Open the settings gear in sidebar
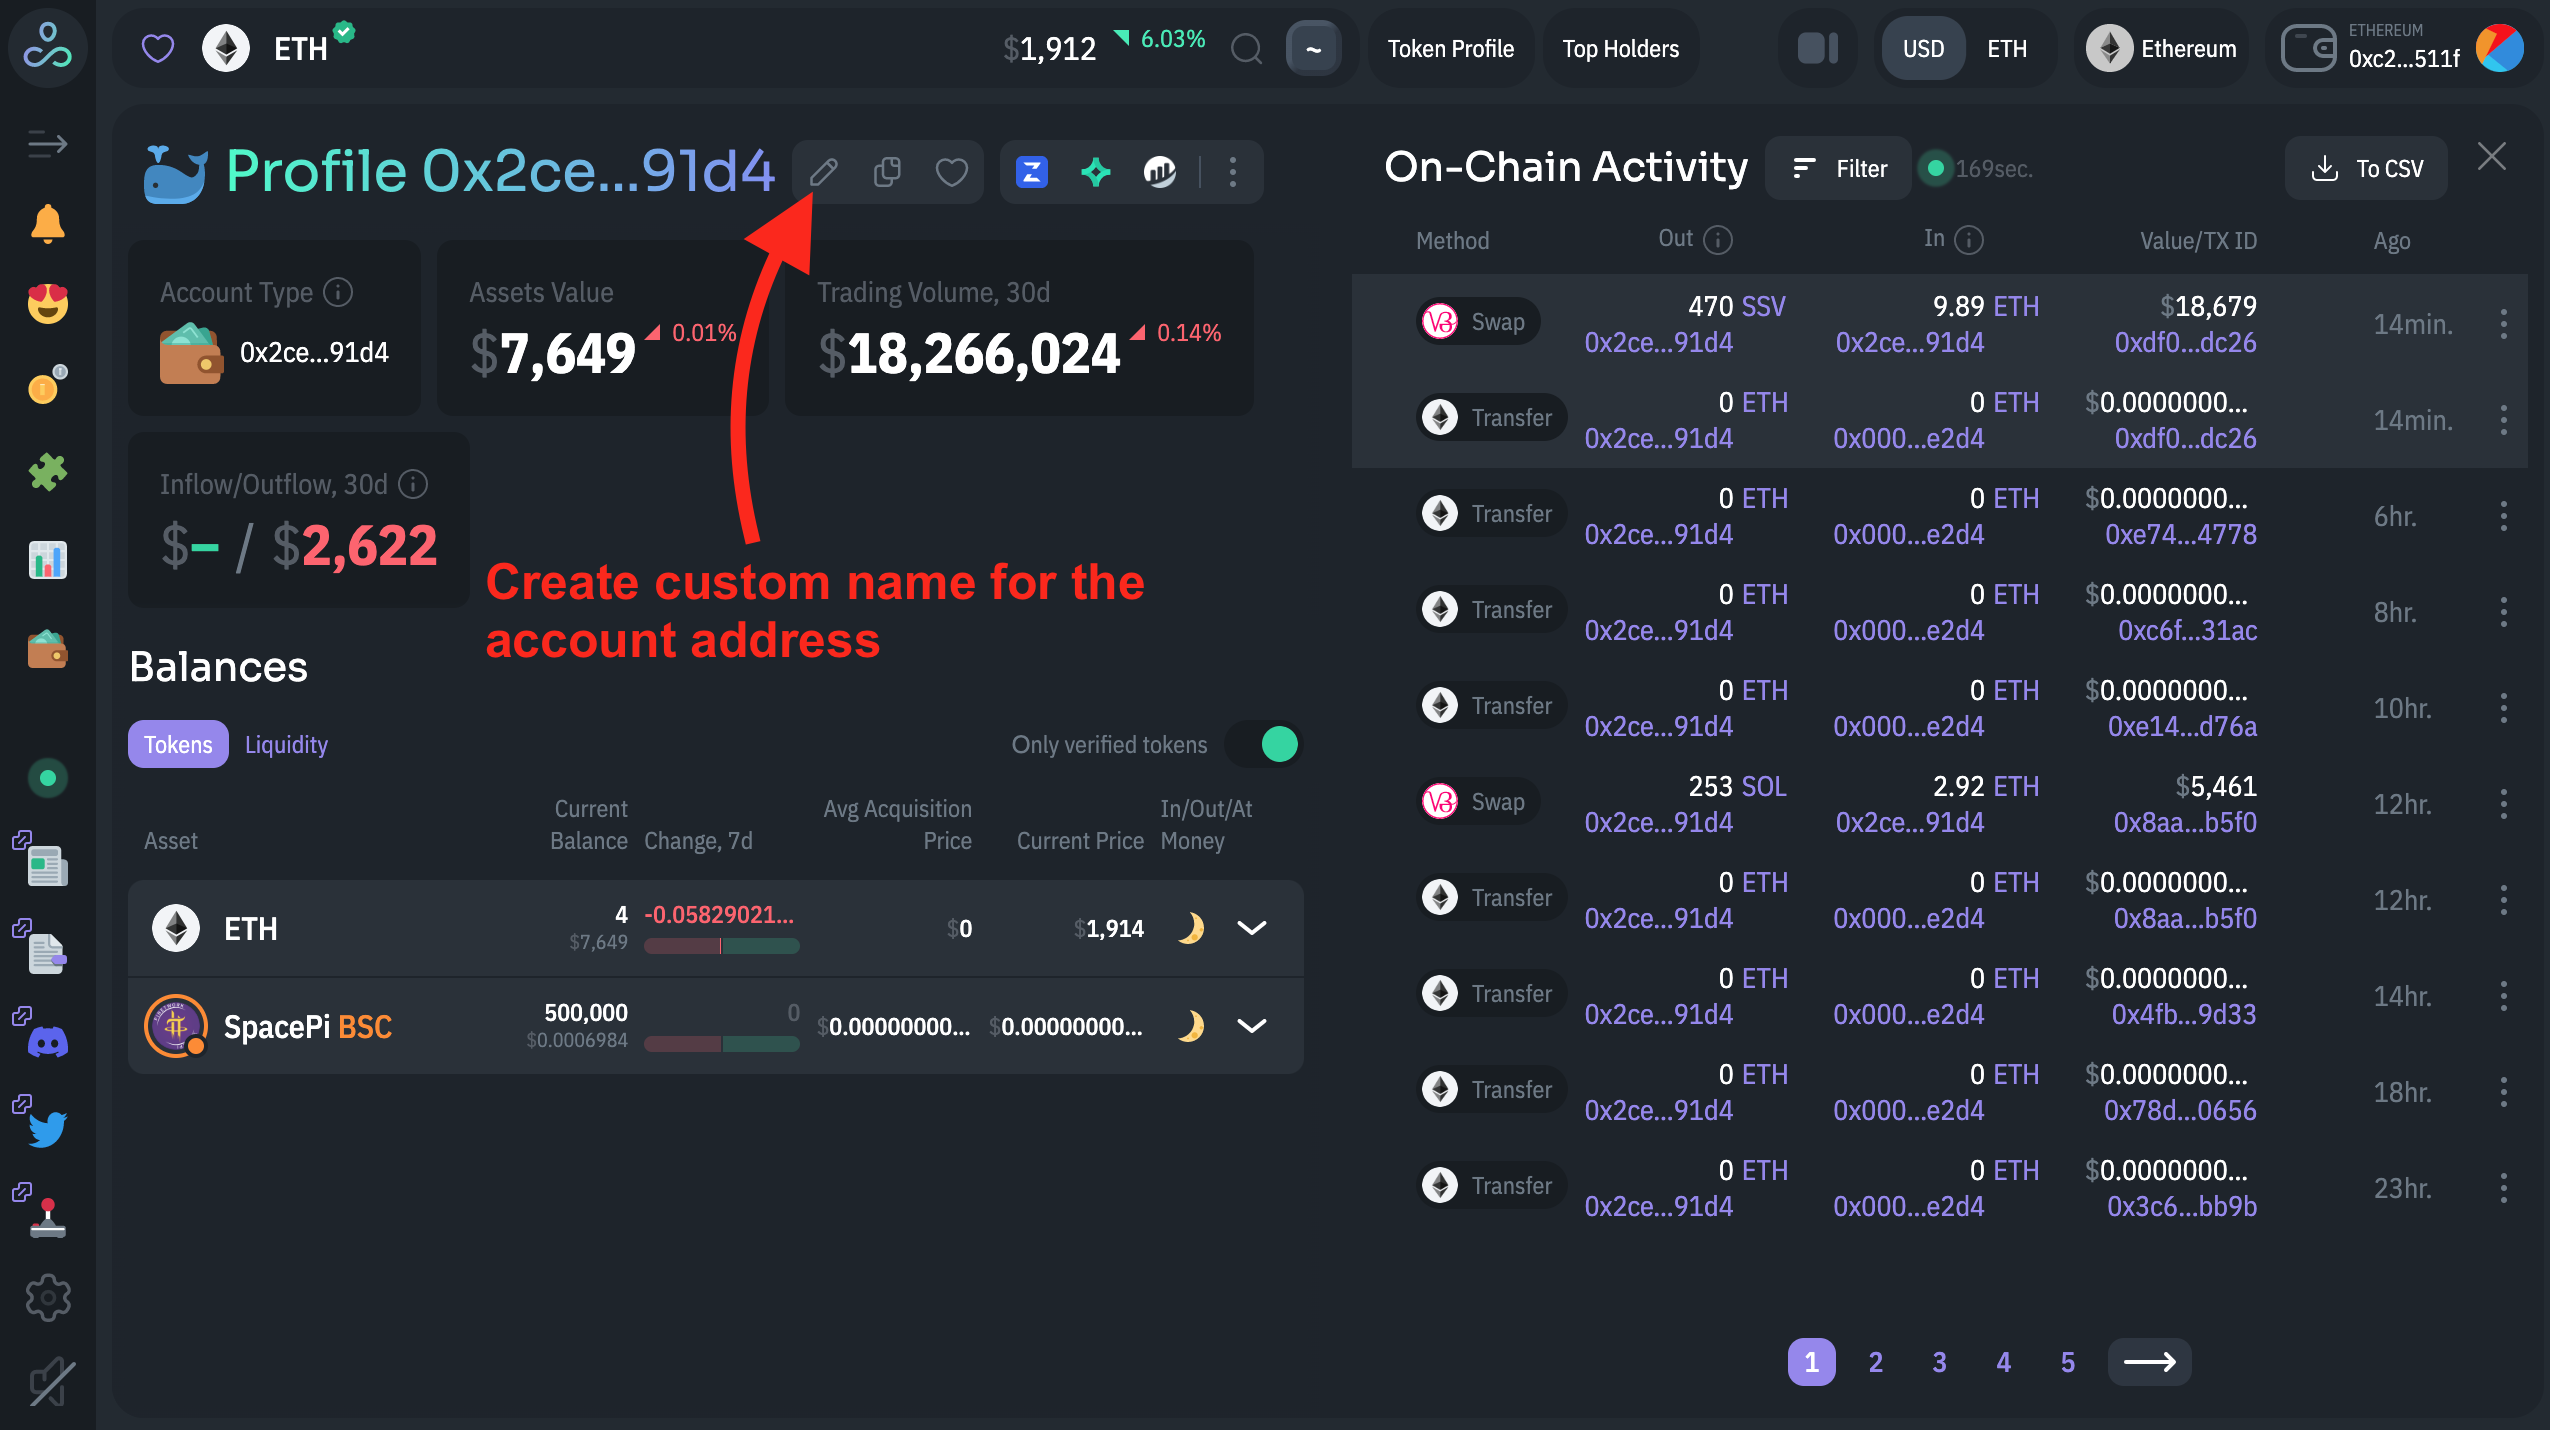 click(47, 1298)
